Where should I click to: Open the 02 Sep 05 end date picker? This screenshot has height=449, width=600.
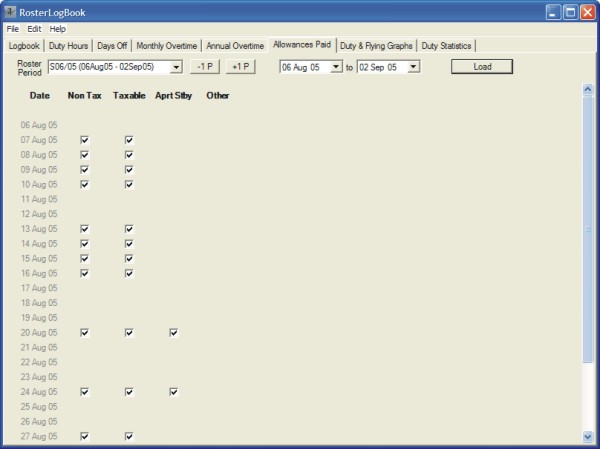pos(413,67)
